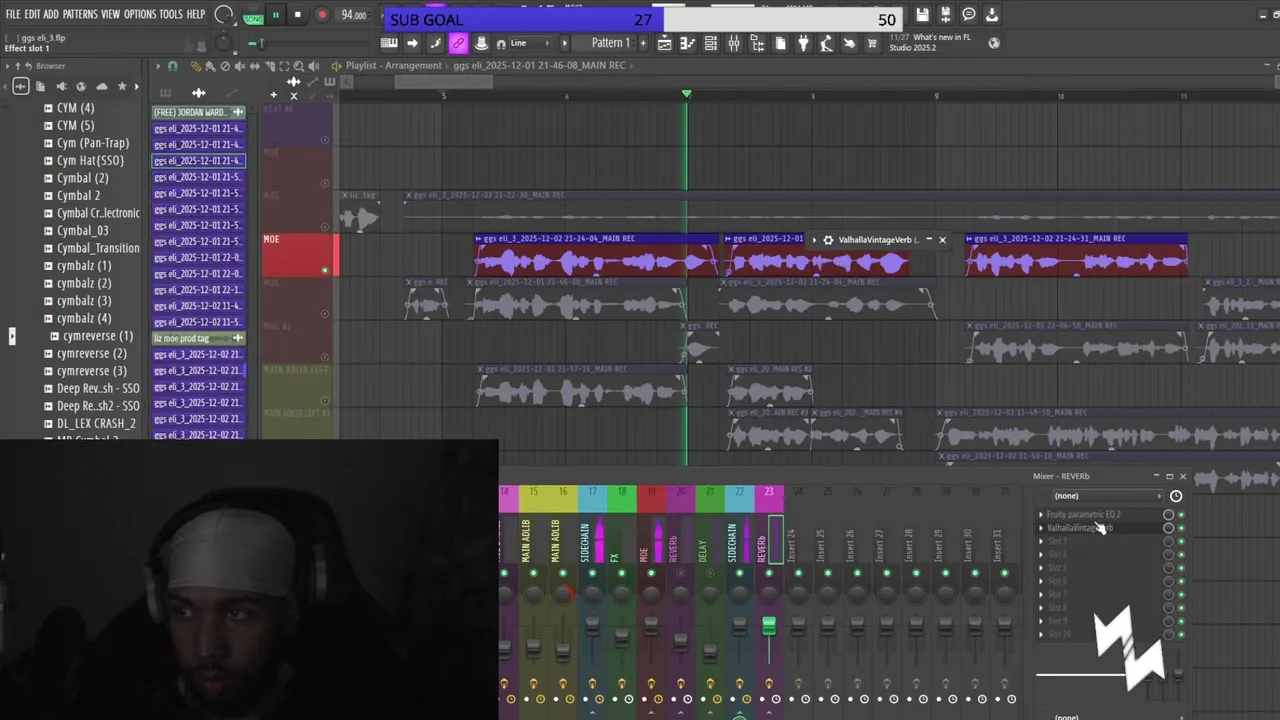The image size is (1280, 720).
Task: Click the red record button
Action: tap(322, 15)
